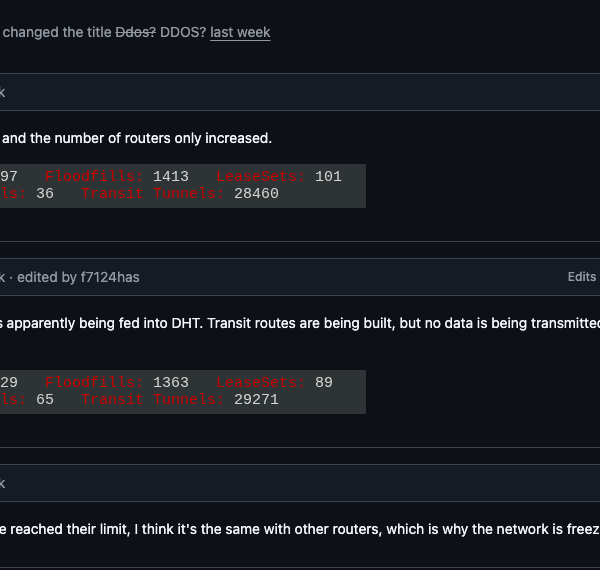Click the "number of routers only increased" sentence
Screen dimensions: 600x570
tap(136, 138)
